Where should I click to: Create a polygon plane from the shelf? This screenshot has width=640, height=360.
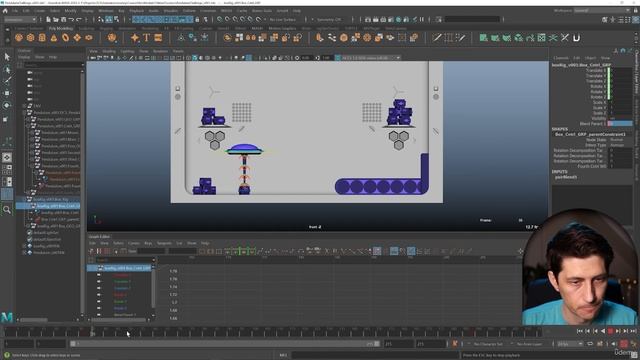(77, 38)
